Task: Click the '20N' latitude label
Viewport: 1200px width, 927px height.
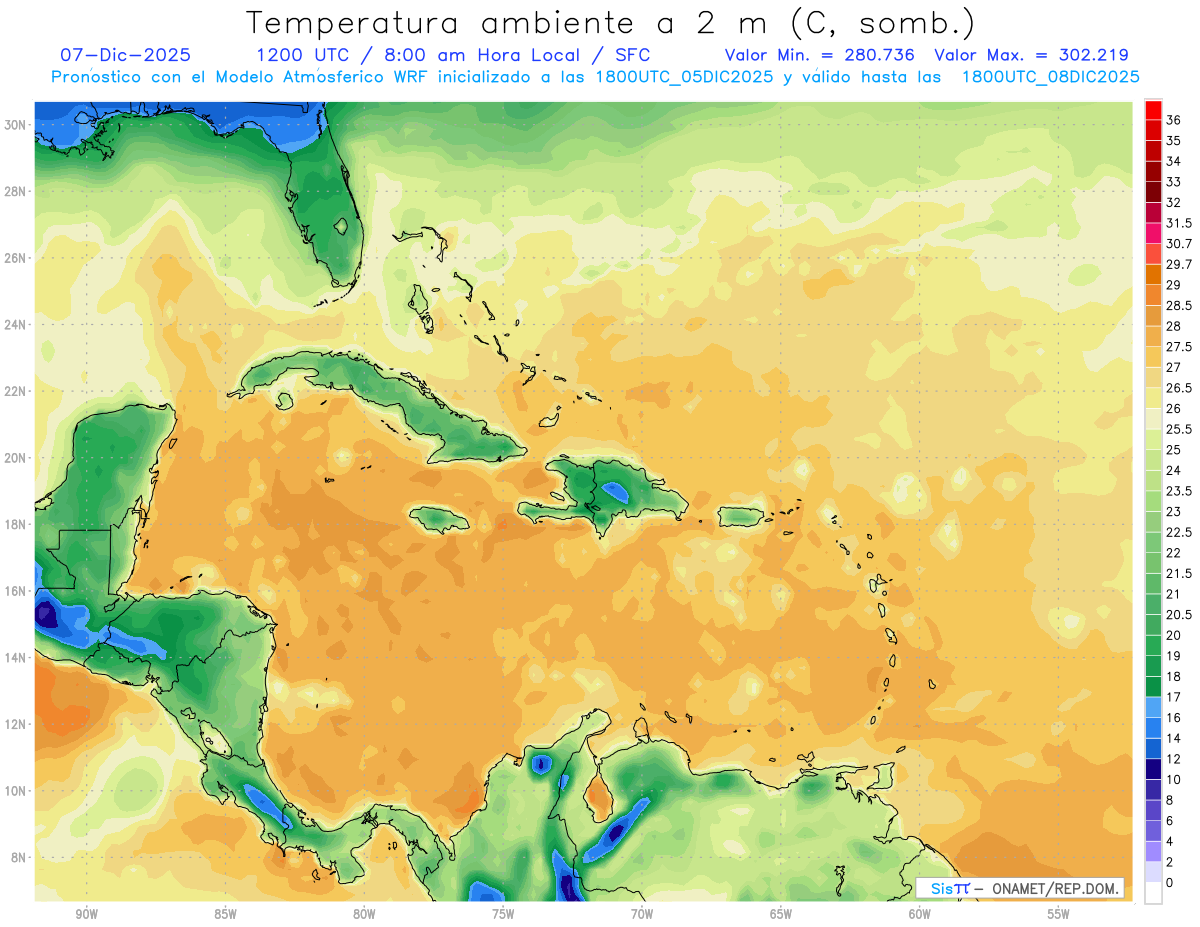Action: tap(16, 458)
